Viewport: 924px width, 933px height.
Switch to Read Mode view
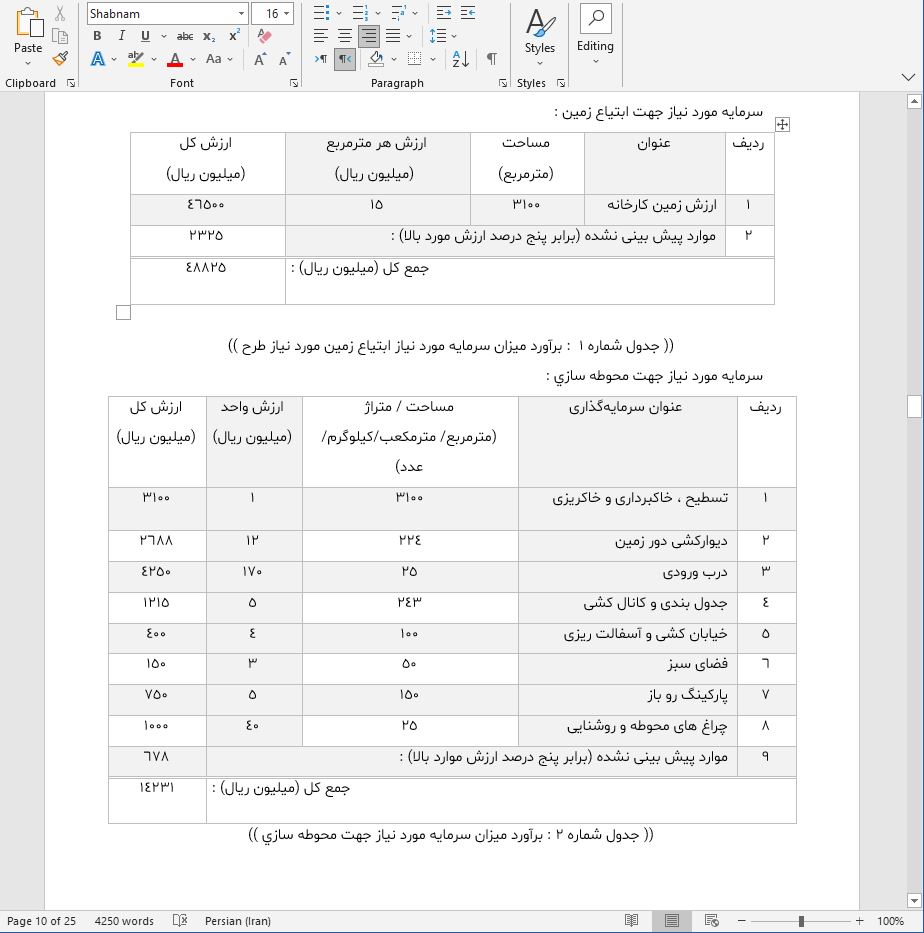tap(631, 921)
